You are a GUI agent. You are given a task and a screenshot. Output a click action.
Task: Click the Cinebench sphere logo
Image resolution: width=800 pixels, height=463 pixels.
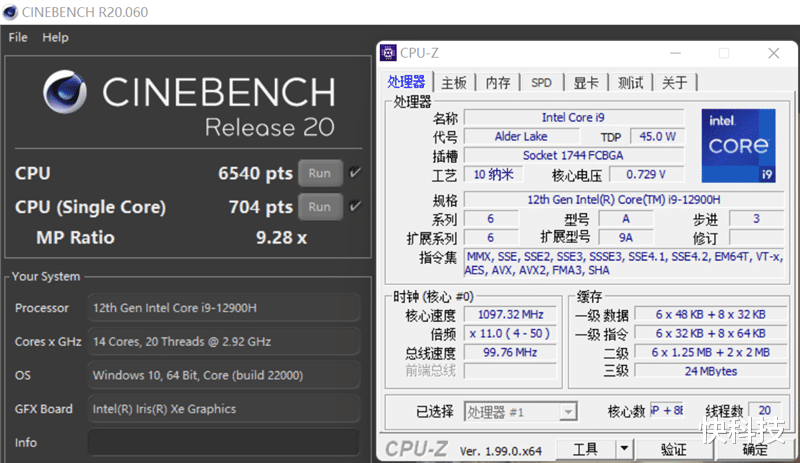click(x=65, y=92)
